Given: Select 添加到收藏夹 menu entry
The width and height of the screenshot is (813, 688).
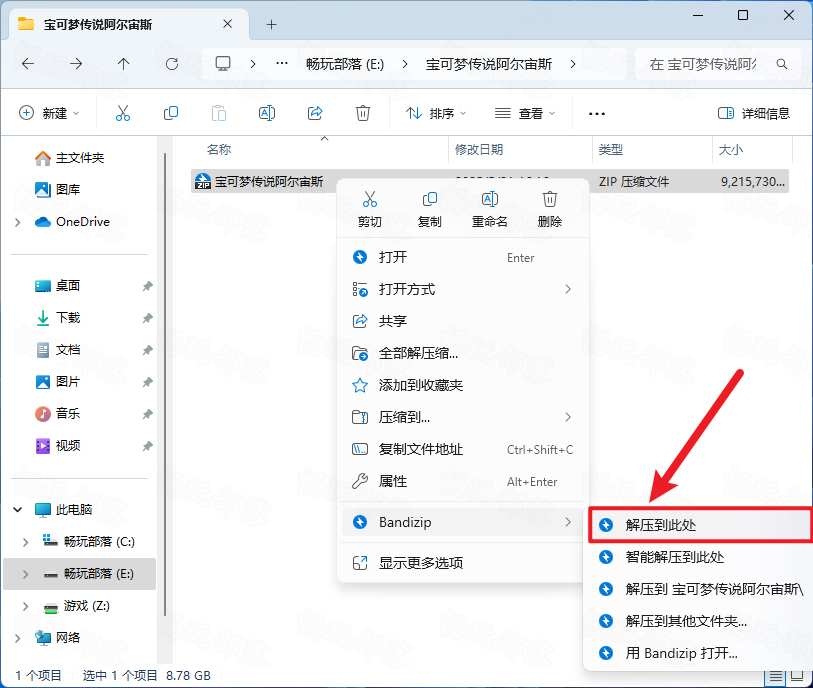Looking at the screenshot, I should (x=463, y=385).
